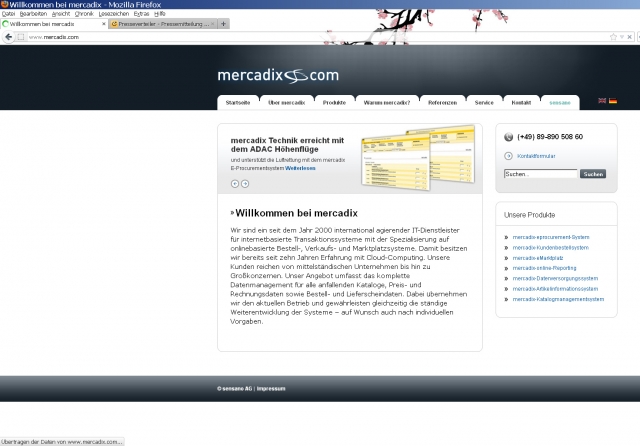Click the Weiterlesen link in the banner
The height and width of the screenshot is (446, 640).
tap(300, 168)
